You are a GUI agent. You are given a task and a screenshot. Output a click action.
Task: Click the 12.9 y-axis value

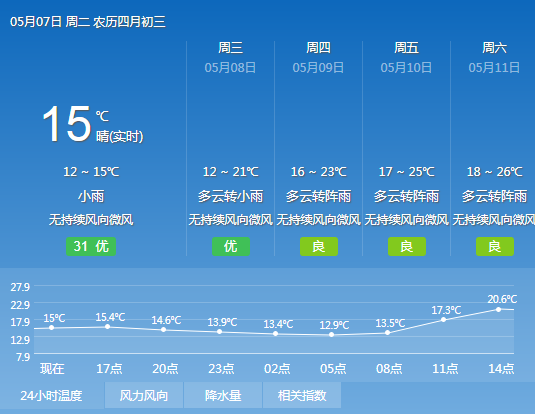tap(20, 340)
